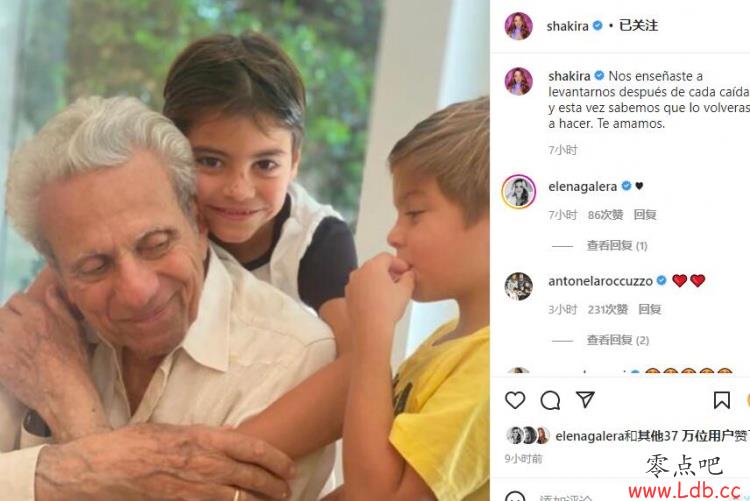Open shakira's profile picture in the header

coord(518,26)
